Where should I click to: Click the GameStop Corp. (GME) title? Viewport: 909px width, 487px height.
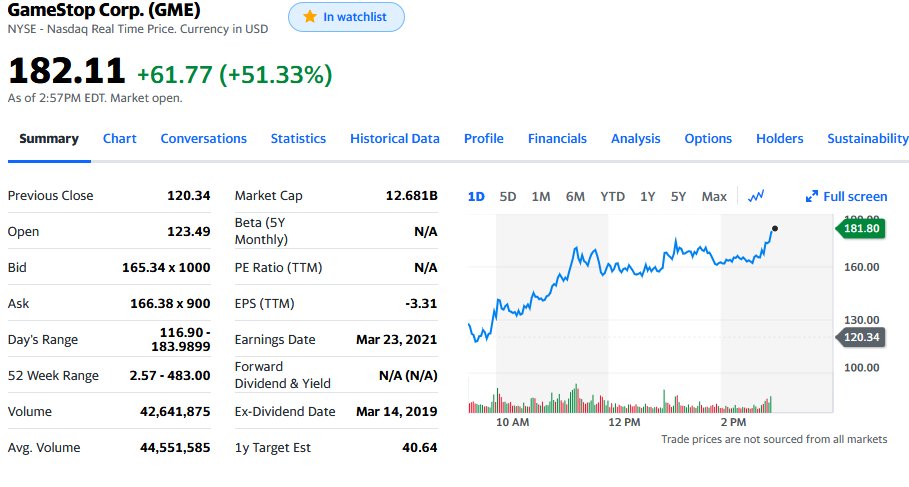pos(104,10)
